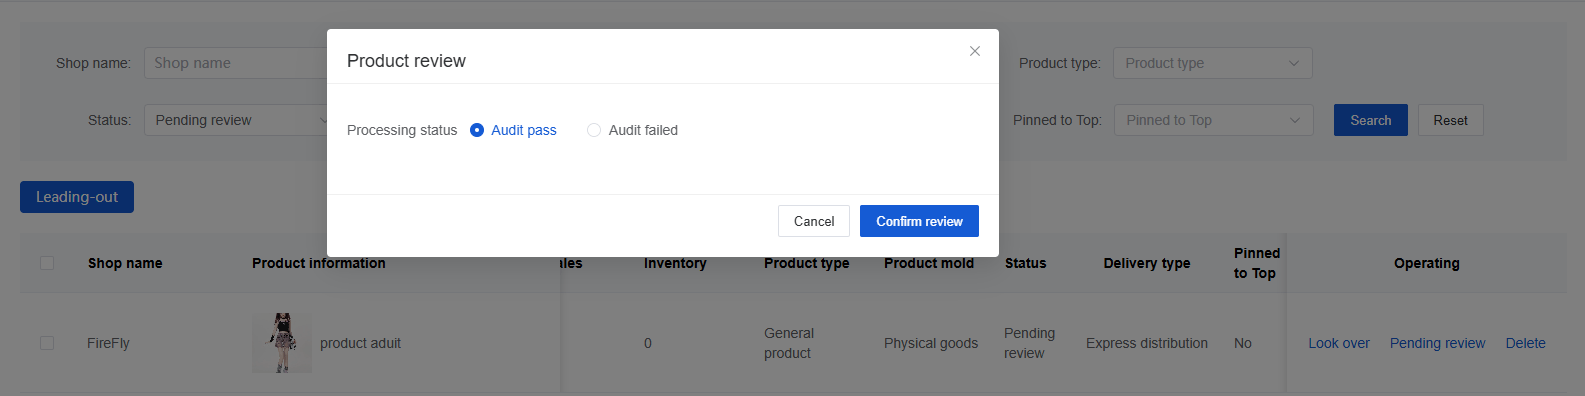This screenshot has height=396, width=1585.
Task: Click the 'General product' type cell
Action: point(789,343)
